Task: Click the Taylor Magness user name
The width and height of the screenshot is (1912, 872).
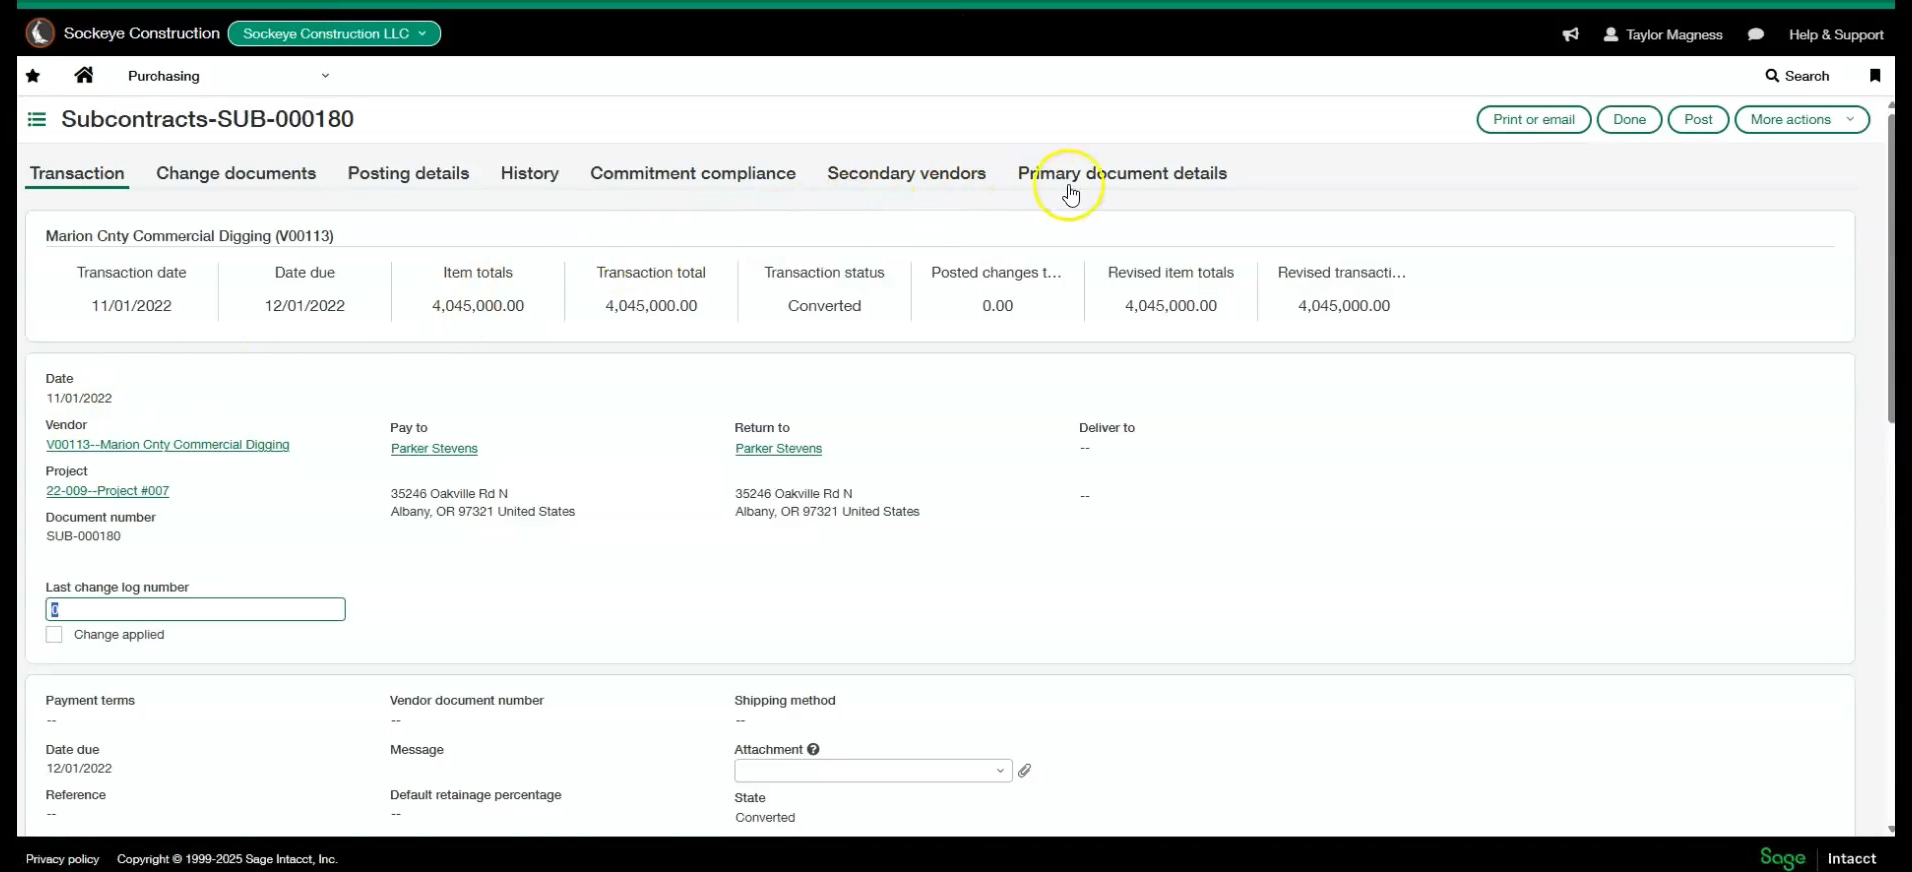Action: pyautogui.click(x=1674, y=34)
